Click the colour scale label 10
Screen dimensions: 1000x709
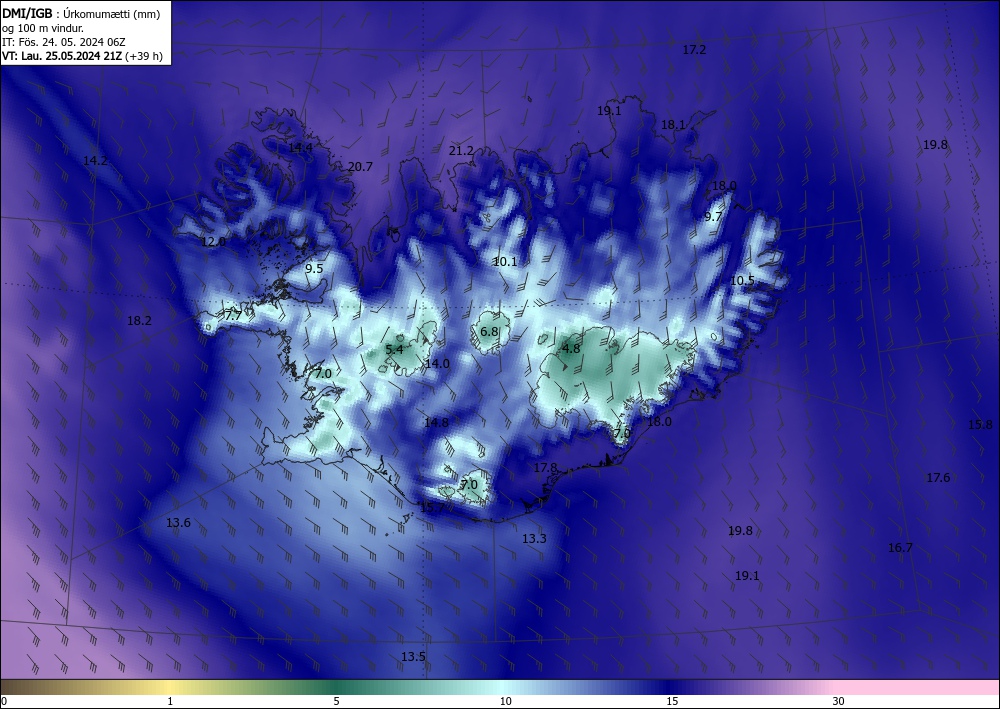point(506,701)
